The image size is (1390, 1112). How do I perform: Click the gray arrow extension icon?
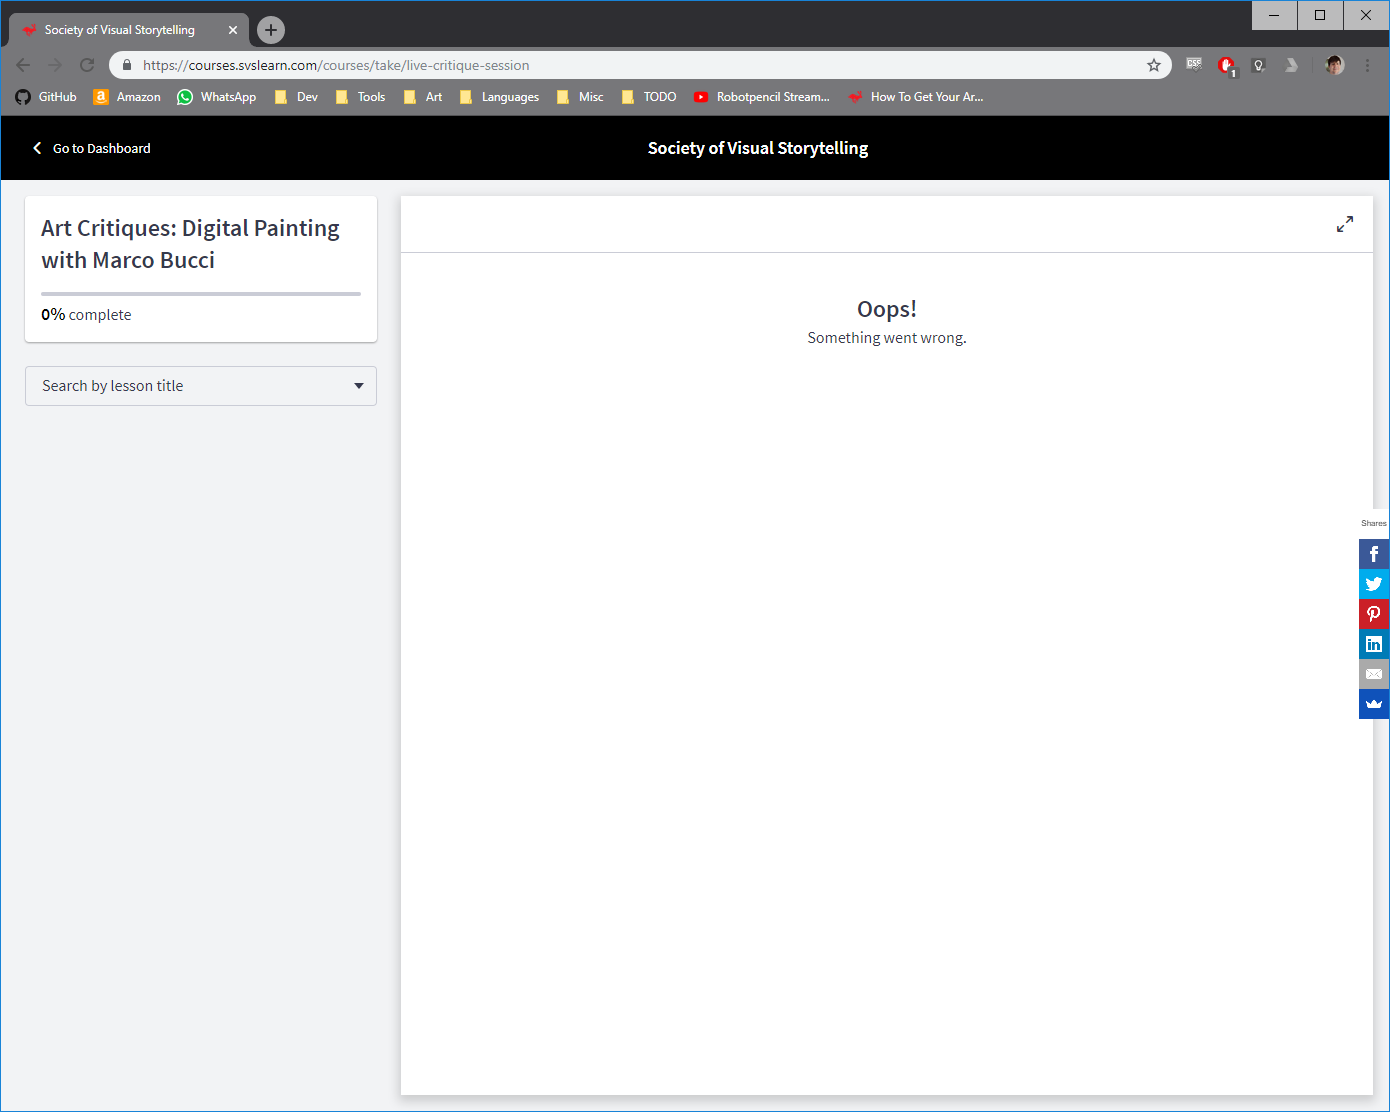1291,65
